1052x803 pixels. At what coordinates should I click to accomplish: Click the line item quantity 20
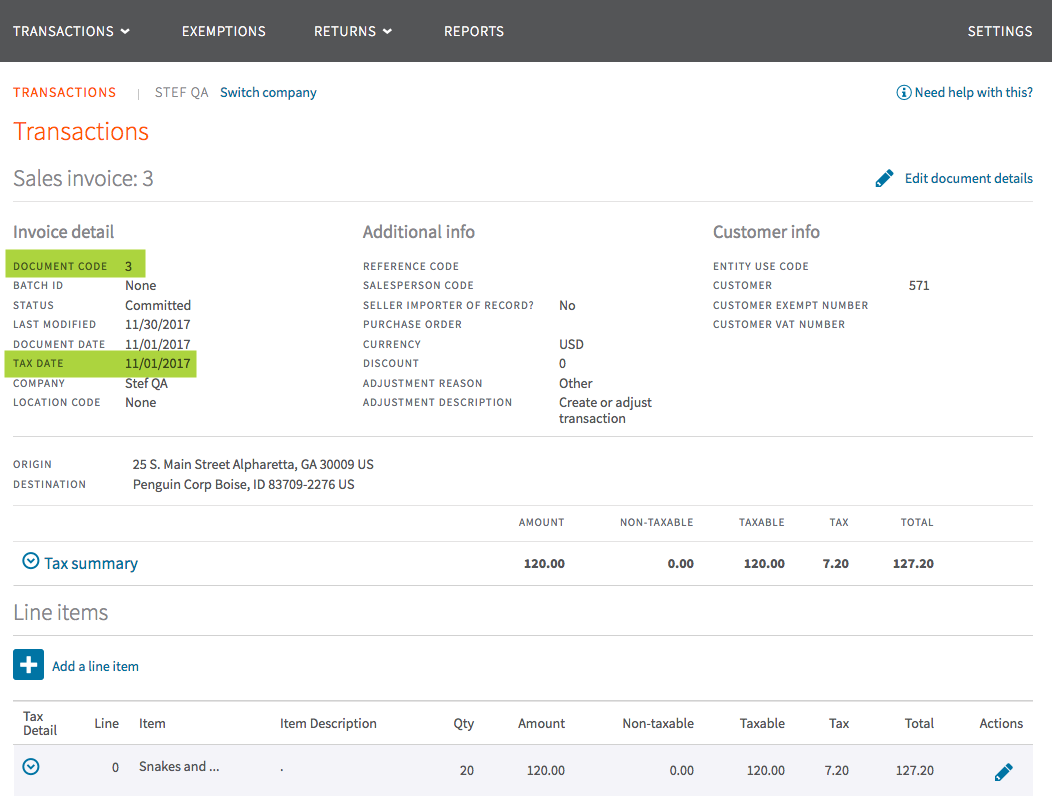coord(467,771)
